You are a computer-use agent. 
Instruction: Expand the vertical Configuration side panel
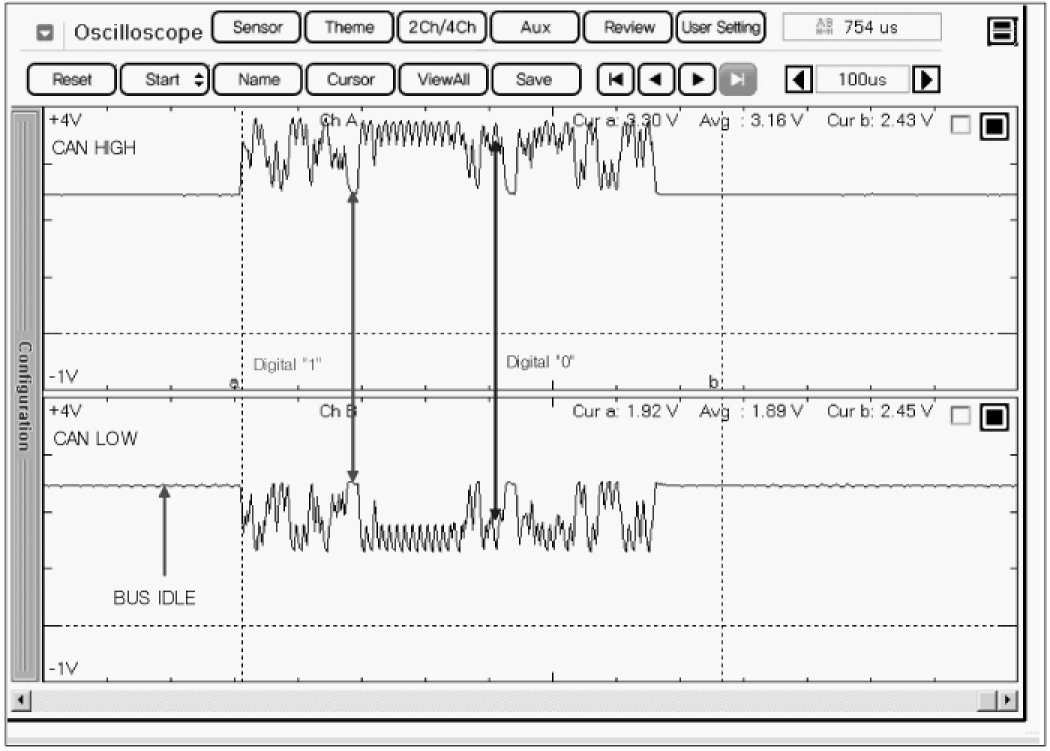(x=26, y=395)
